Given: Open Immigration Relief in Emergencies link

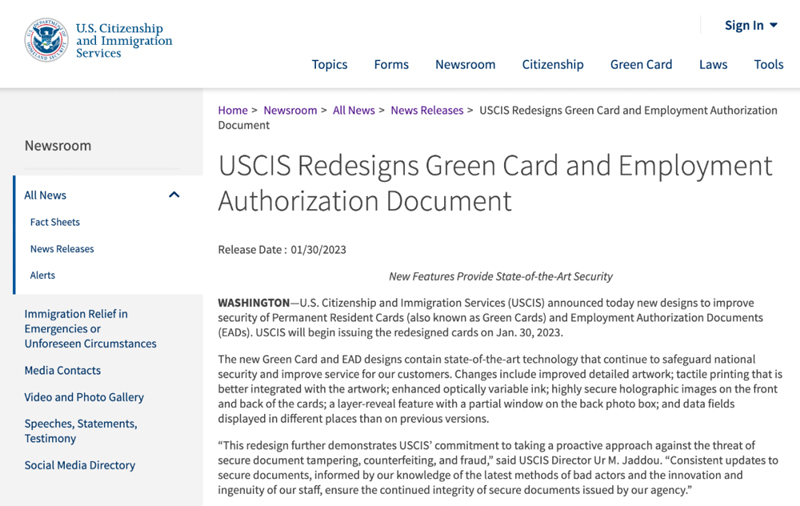Looking at the screenshot, I should pyautogui.click(x=90, y=328).
